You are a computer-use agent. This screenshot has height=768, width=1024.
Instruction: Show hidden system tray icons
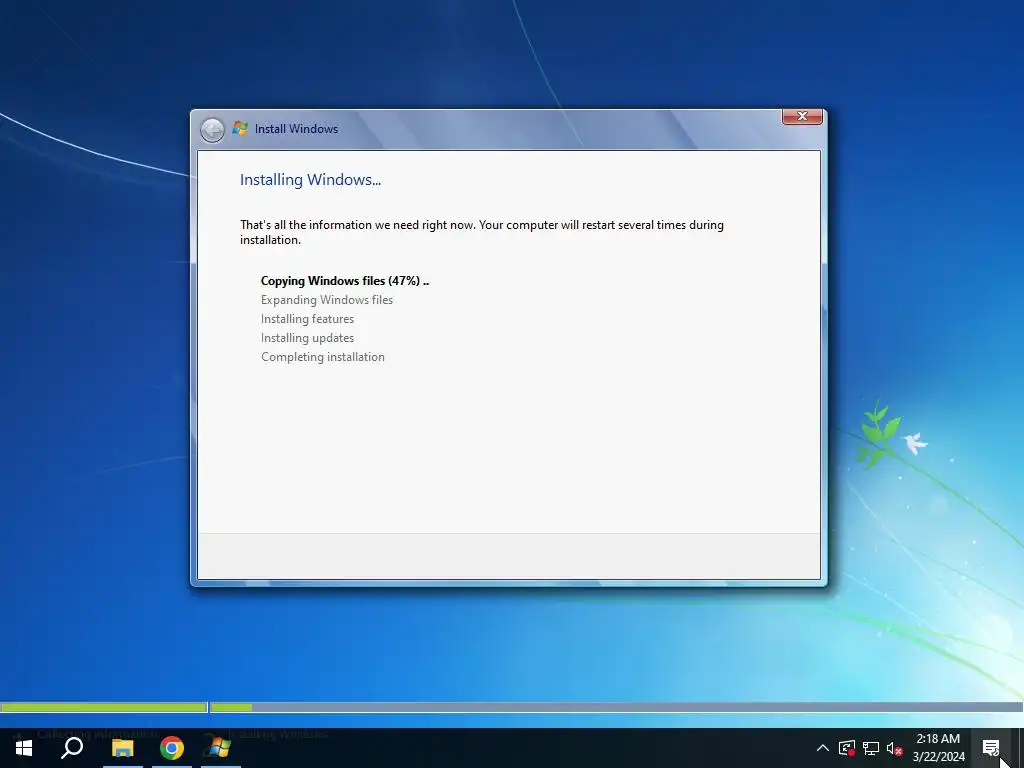point(823,748)
